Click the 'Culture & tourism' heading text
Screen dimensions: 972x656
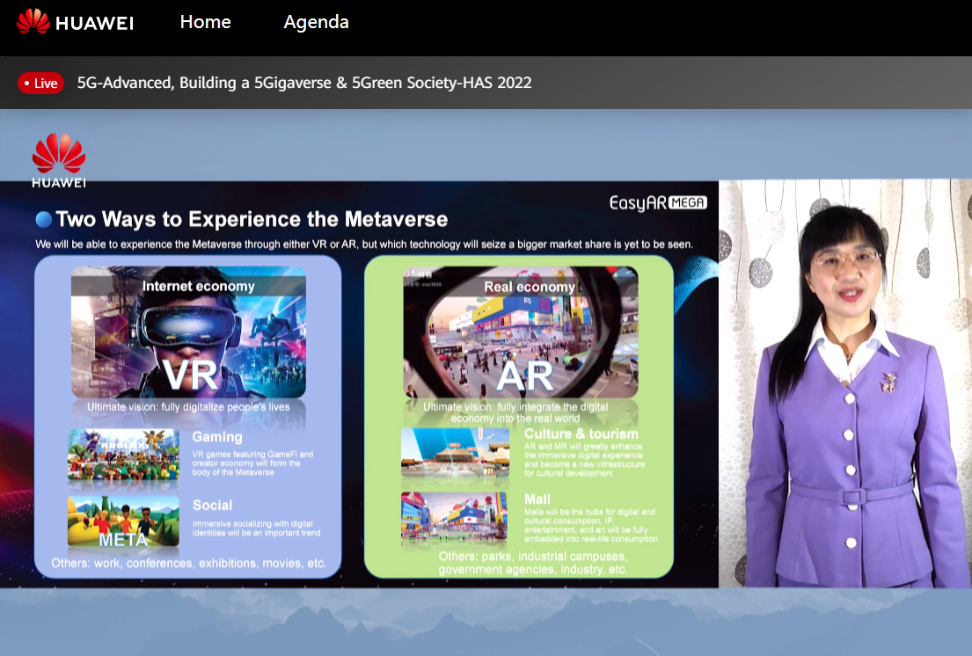coord(581,434)
